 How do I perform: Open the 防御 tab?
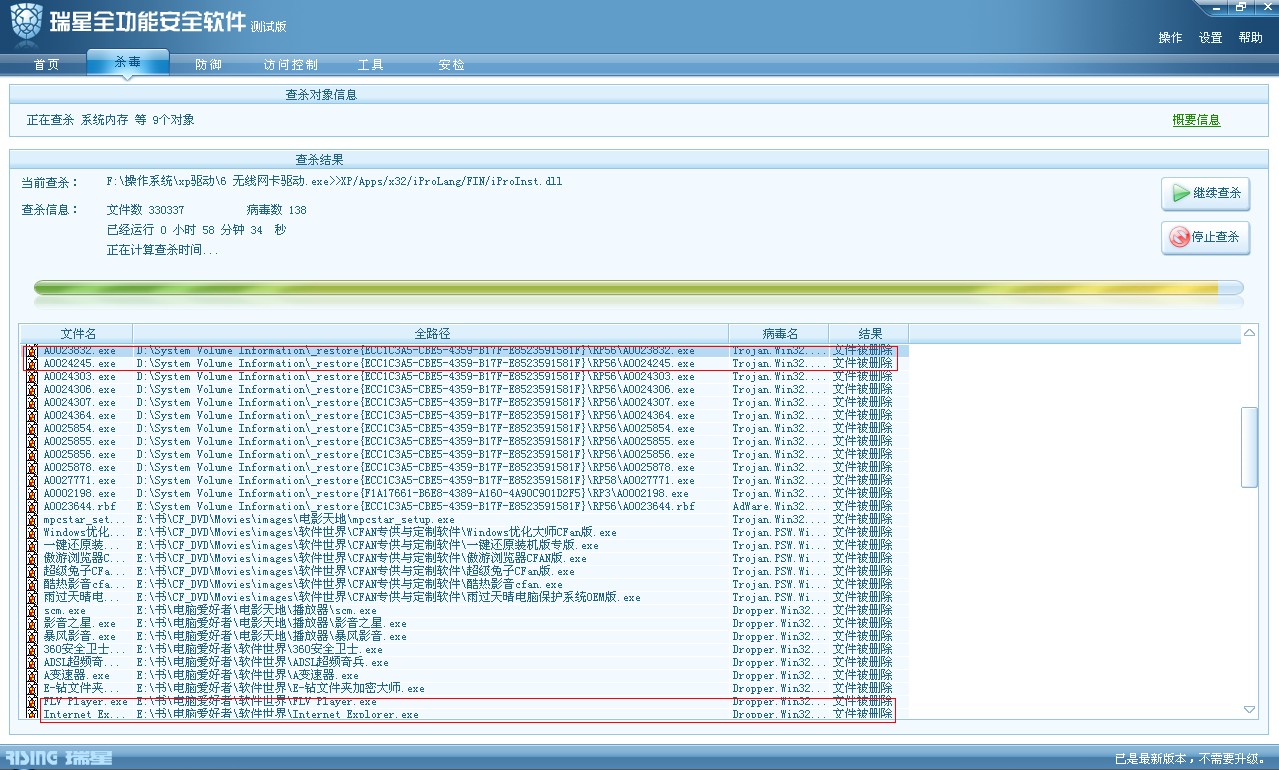pos(209,65)
